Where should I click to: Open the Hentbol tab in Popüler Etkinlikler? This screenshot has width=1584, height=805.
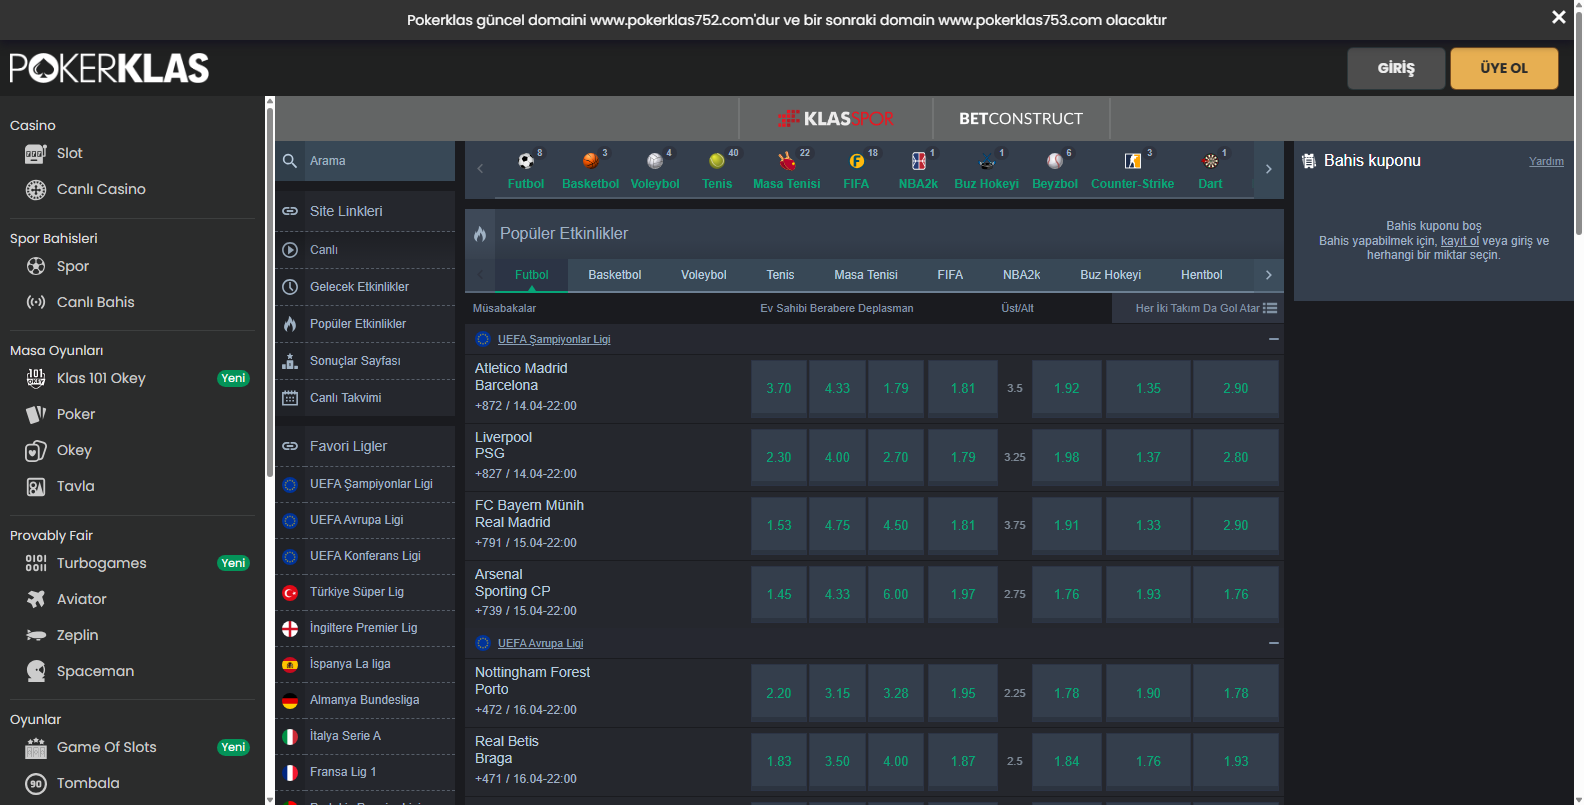point(1201,275)
